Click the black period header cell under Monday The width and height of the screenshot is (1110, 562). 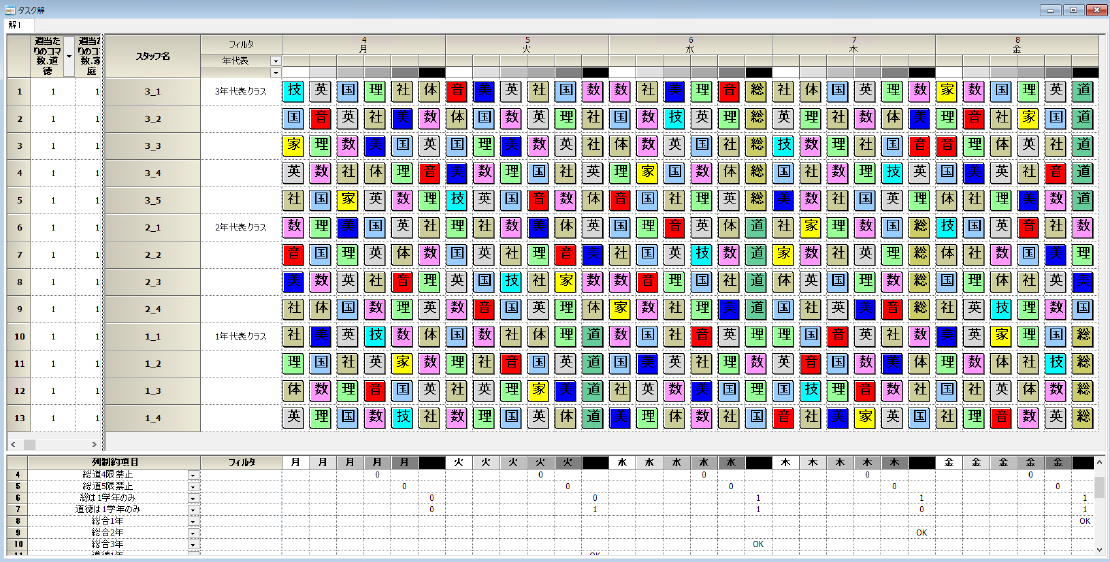tap(432, 72)
